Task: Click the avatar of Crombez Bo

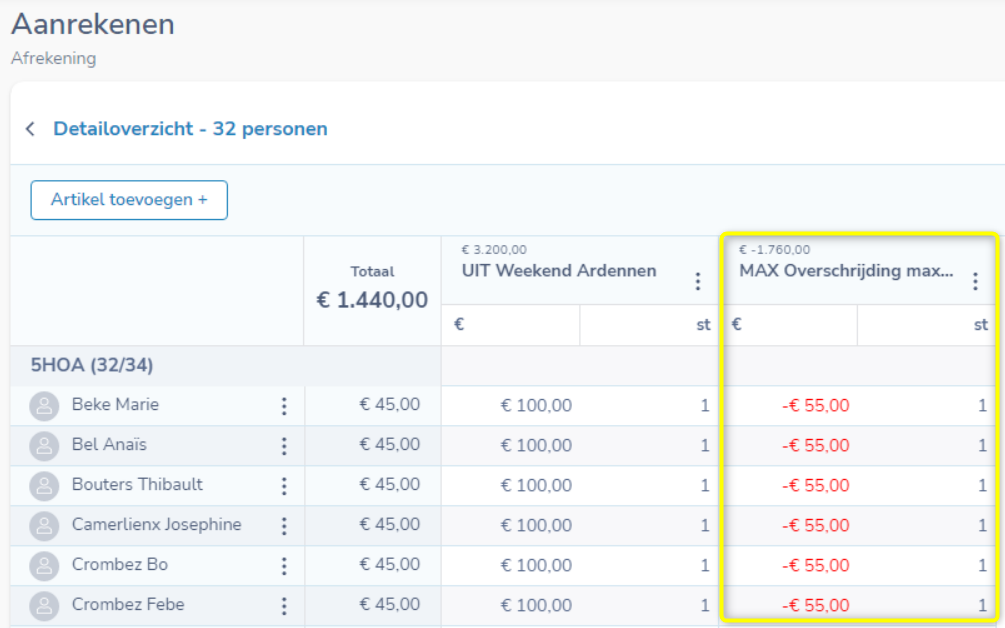Action: click(x=44, y=566)
